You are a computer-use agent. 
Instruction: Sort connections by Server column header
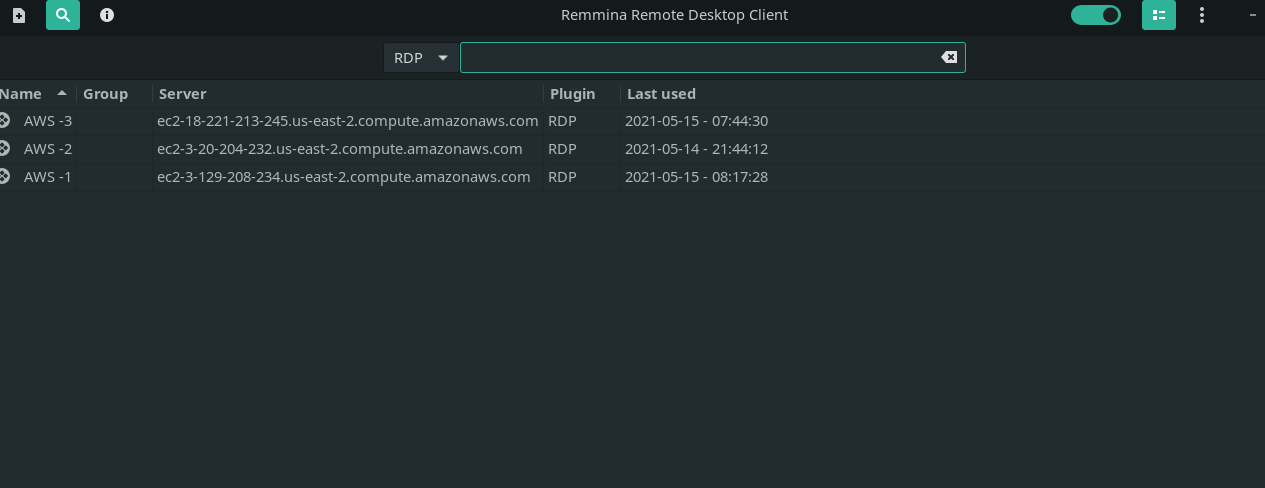[183, 94]
